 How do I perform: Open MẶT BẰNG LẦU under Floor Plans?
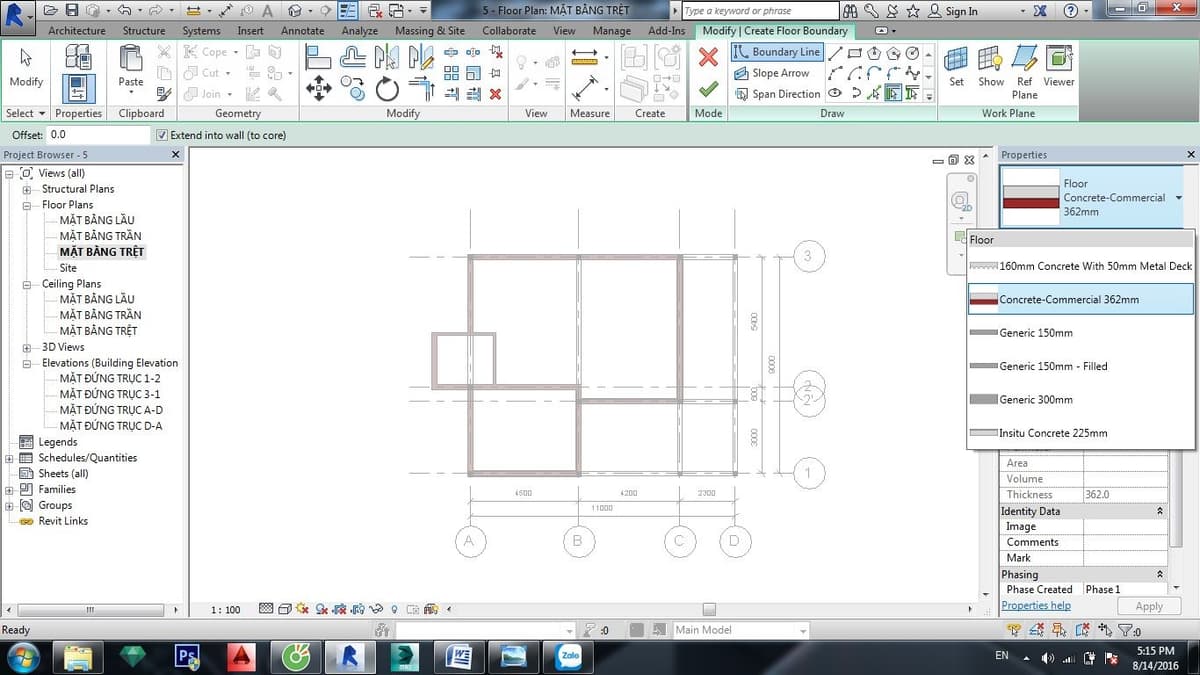coord(97,220)
